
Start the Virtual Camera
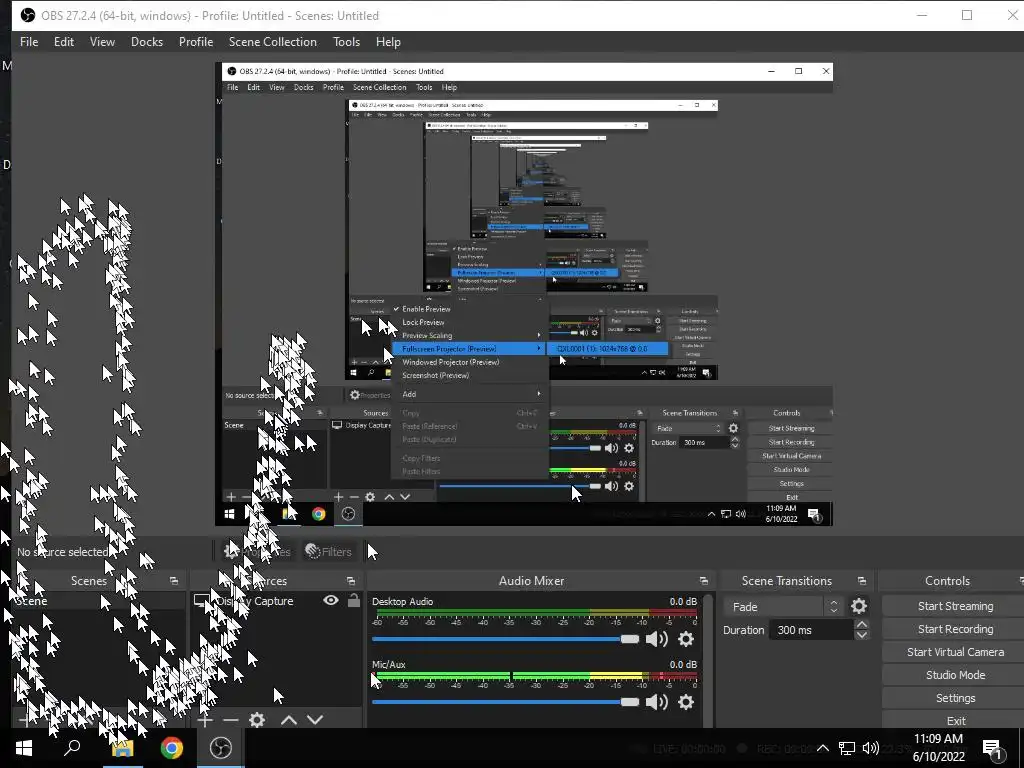(x=955, y=652)
